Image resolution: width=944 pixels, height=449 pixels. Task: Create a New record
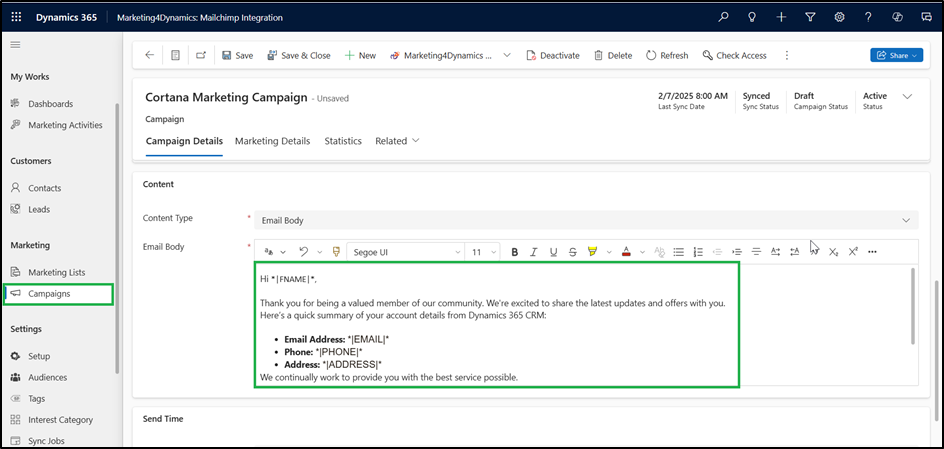pos(360,55)
